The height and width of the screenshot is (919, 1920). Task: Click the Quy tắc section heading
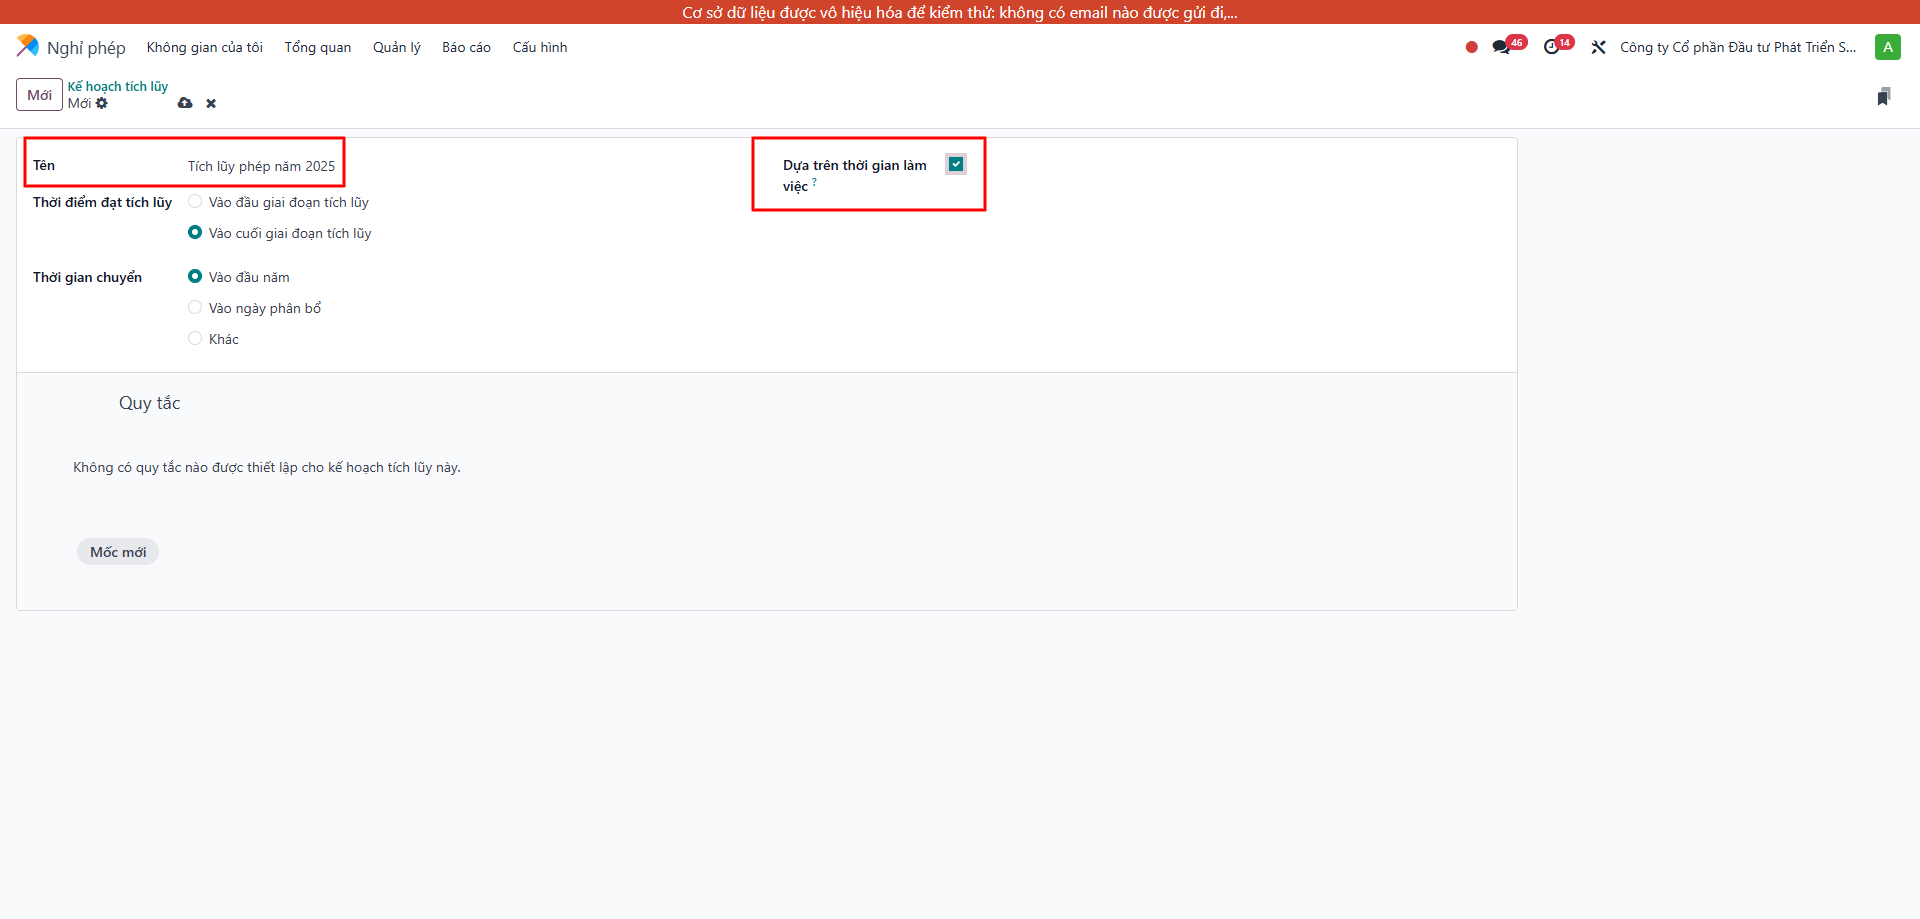click(149, 403)
